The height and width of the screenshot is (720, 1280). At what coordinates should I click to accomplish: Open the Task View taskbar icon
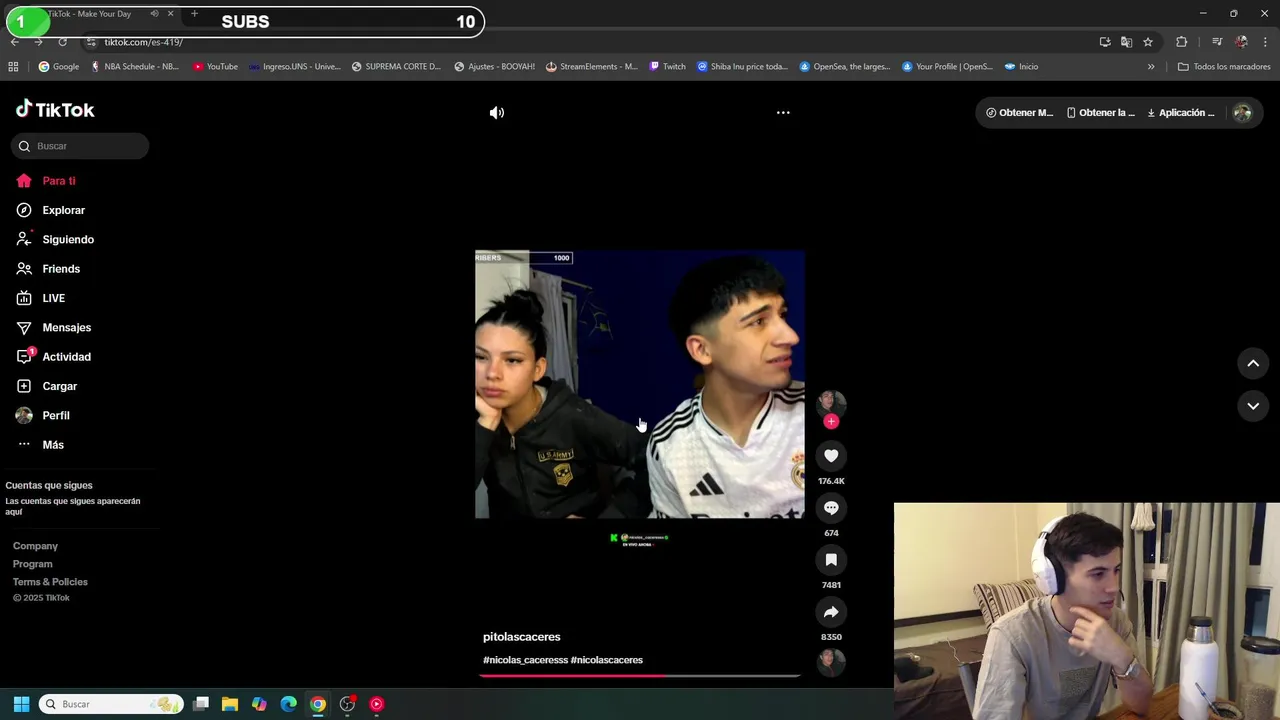coord(200,704)
